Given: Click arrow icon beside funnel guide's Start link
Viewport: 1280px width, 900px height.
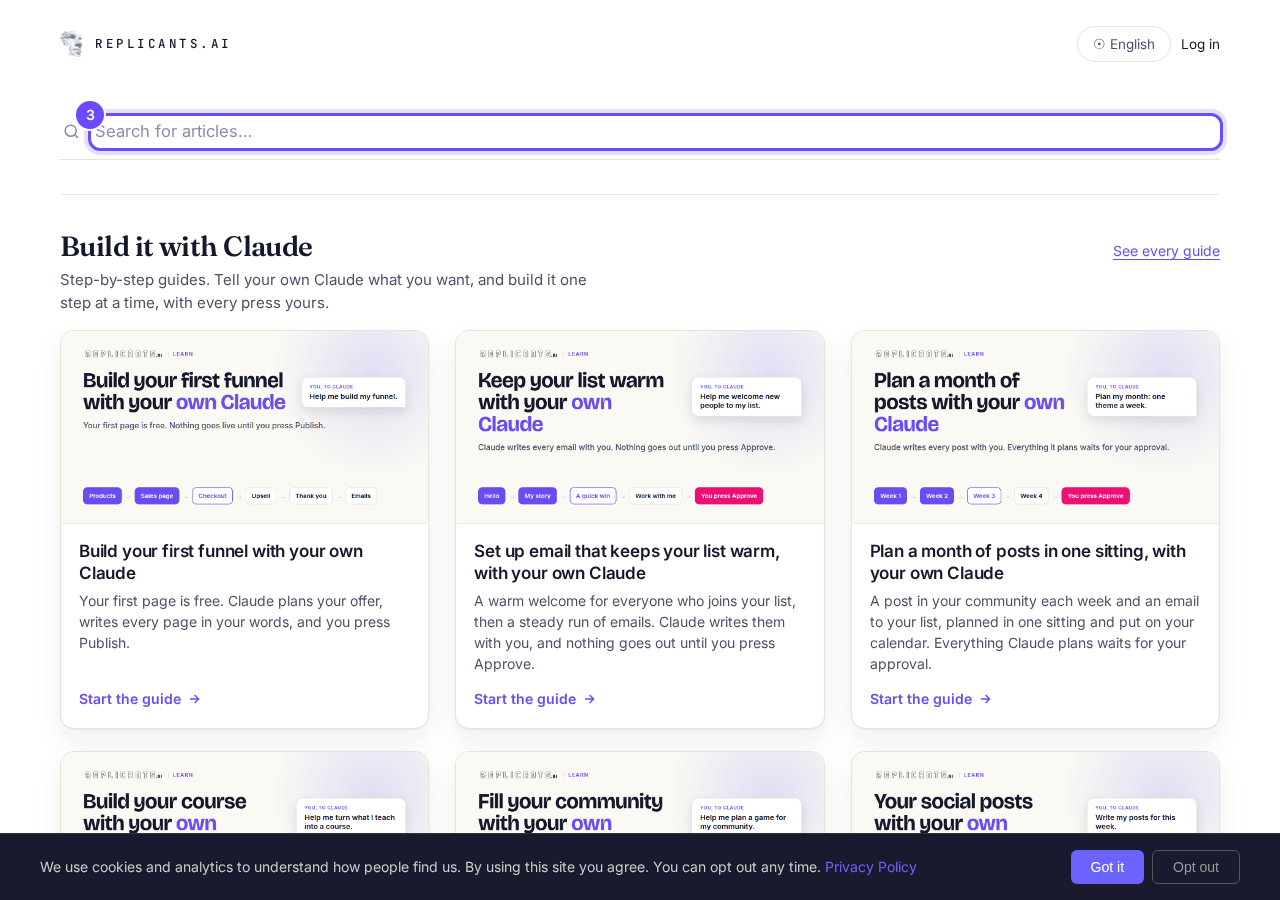Looking at the screenshot, I should 195,699.
